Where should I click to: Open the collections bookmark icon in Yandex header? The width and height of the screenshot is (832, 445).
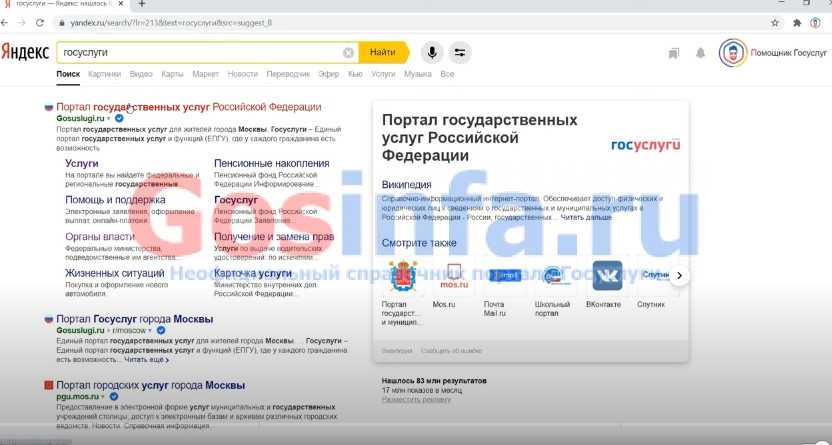coord(675,53)
